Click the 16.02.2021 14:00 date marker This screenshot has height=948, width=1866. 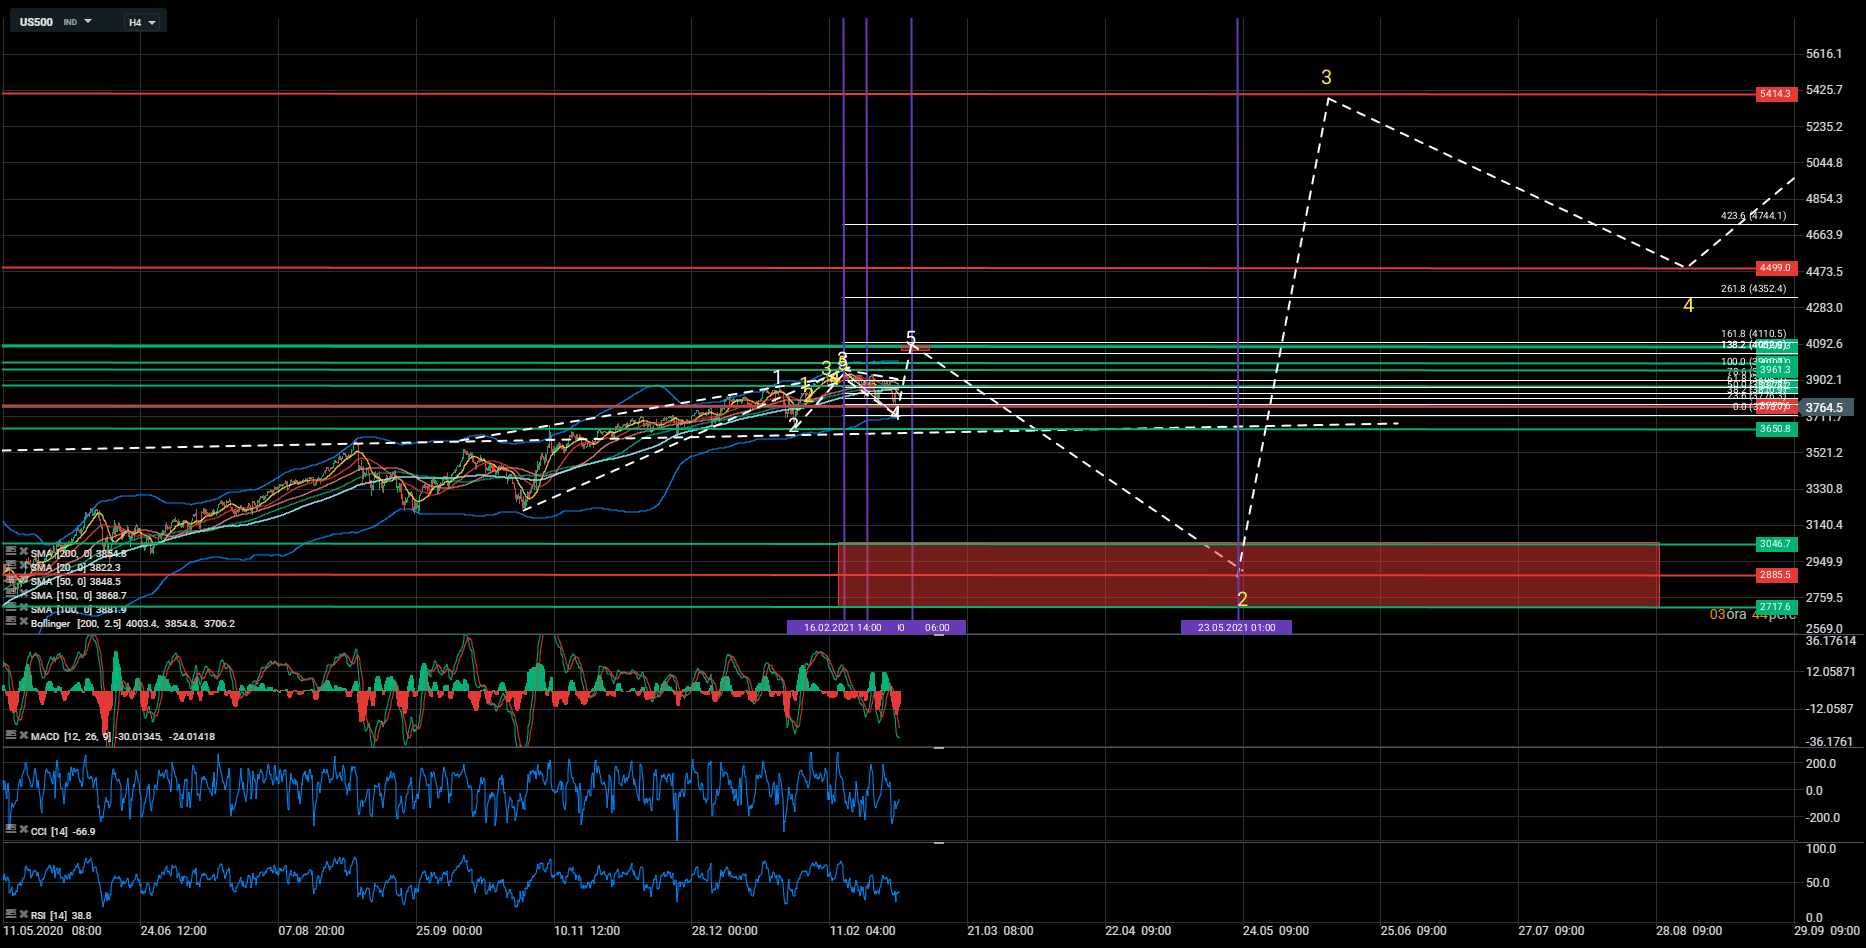pyautogui.click(x=842, y=628)
